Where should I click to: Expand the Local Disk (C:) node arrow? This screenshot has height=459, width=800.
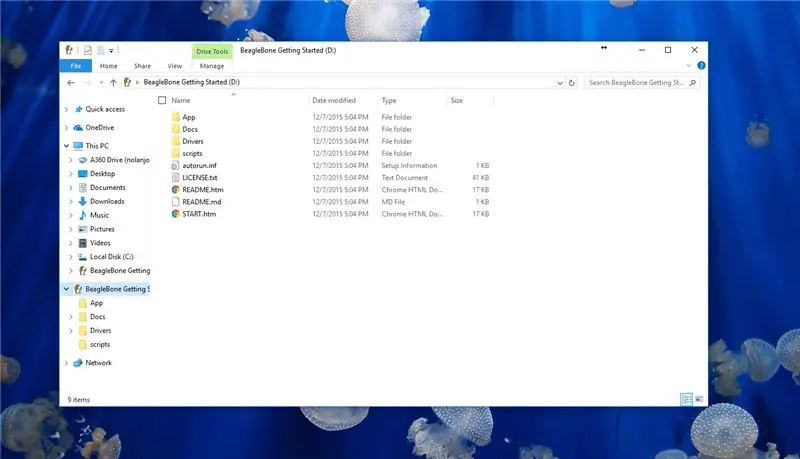(x=71, y=257)
